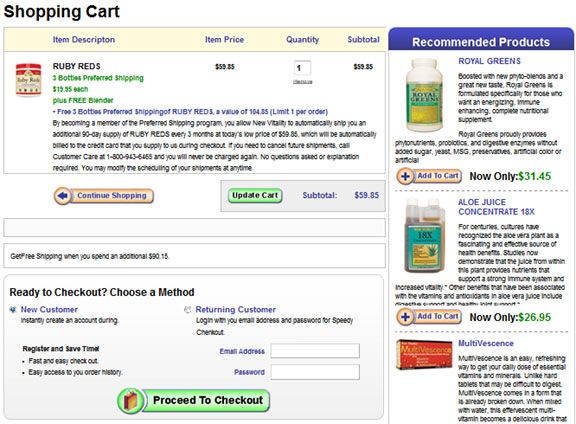Click the plus icon for Aloe Juice Add To Cart
This screenshot has height=424, width=576.
[405, 317]
